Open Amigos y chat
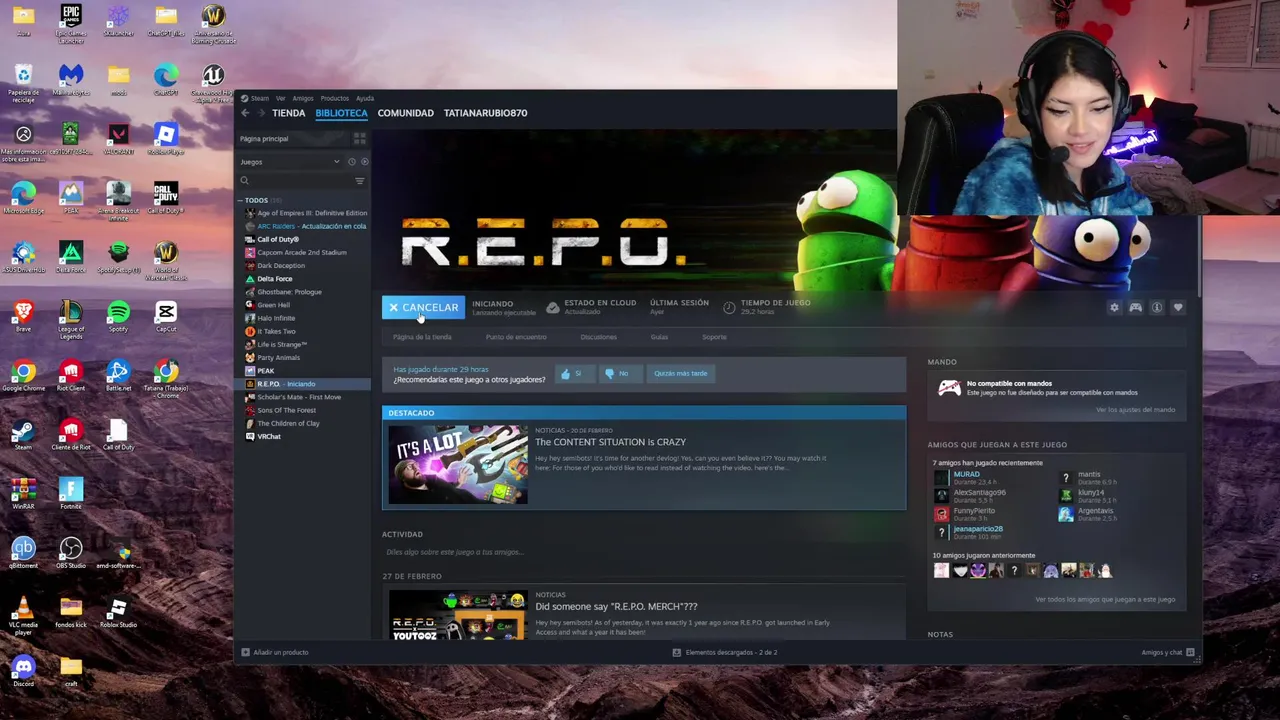Screen dimensions: 1280x720 click(x=1168, y=652)
